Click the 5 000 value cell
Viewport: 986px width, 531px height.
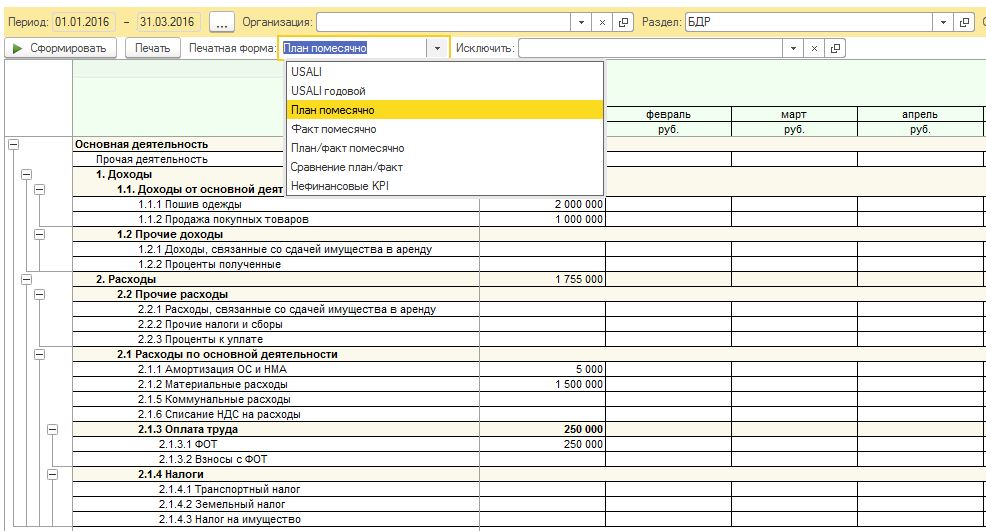click(542, 369)
